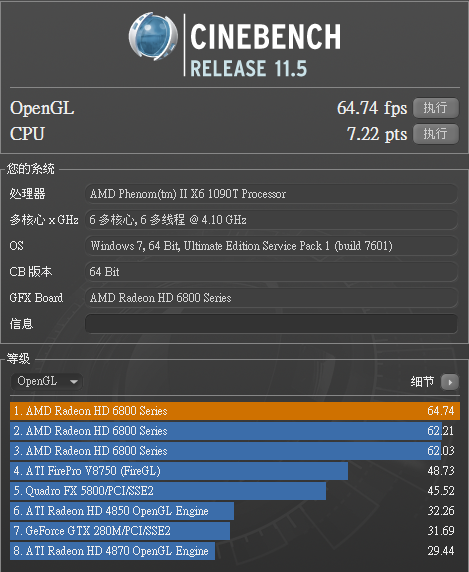
Task: Open the OpenGL ranking dropdown
Action: (47, 382)
